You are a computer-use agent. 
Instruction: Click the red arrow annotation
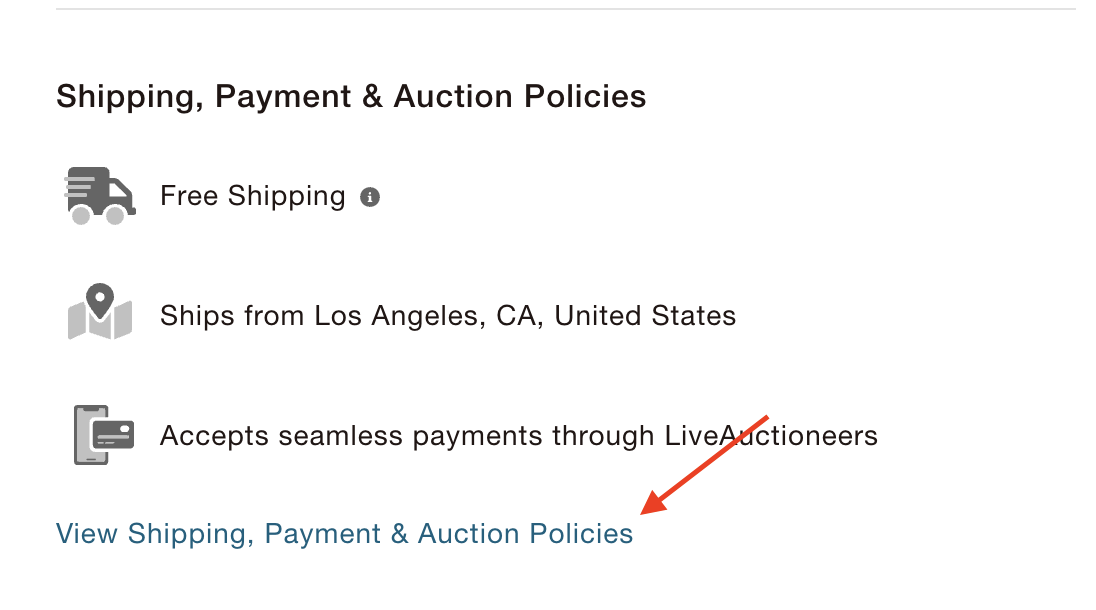tap(705, 463)
